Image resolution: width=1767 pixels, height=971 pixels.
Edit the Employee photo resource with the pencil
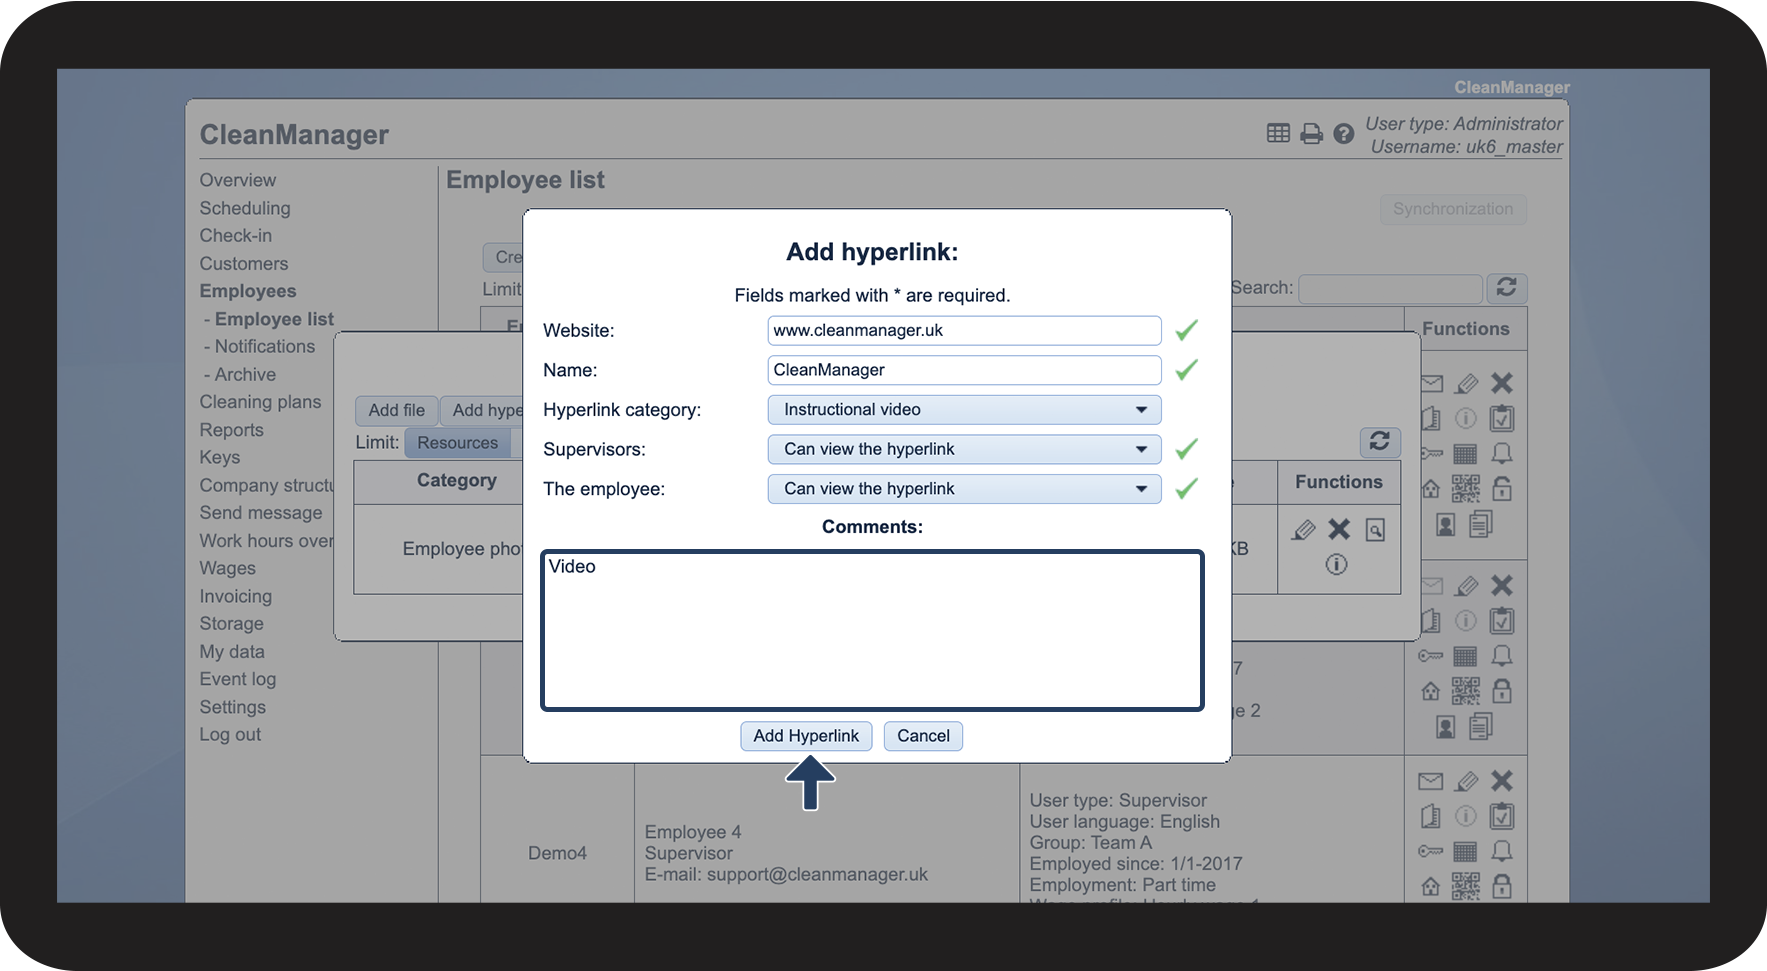tap(1303, 530)
